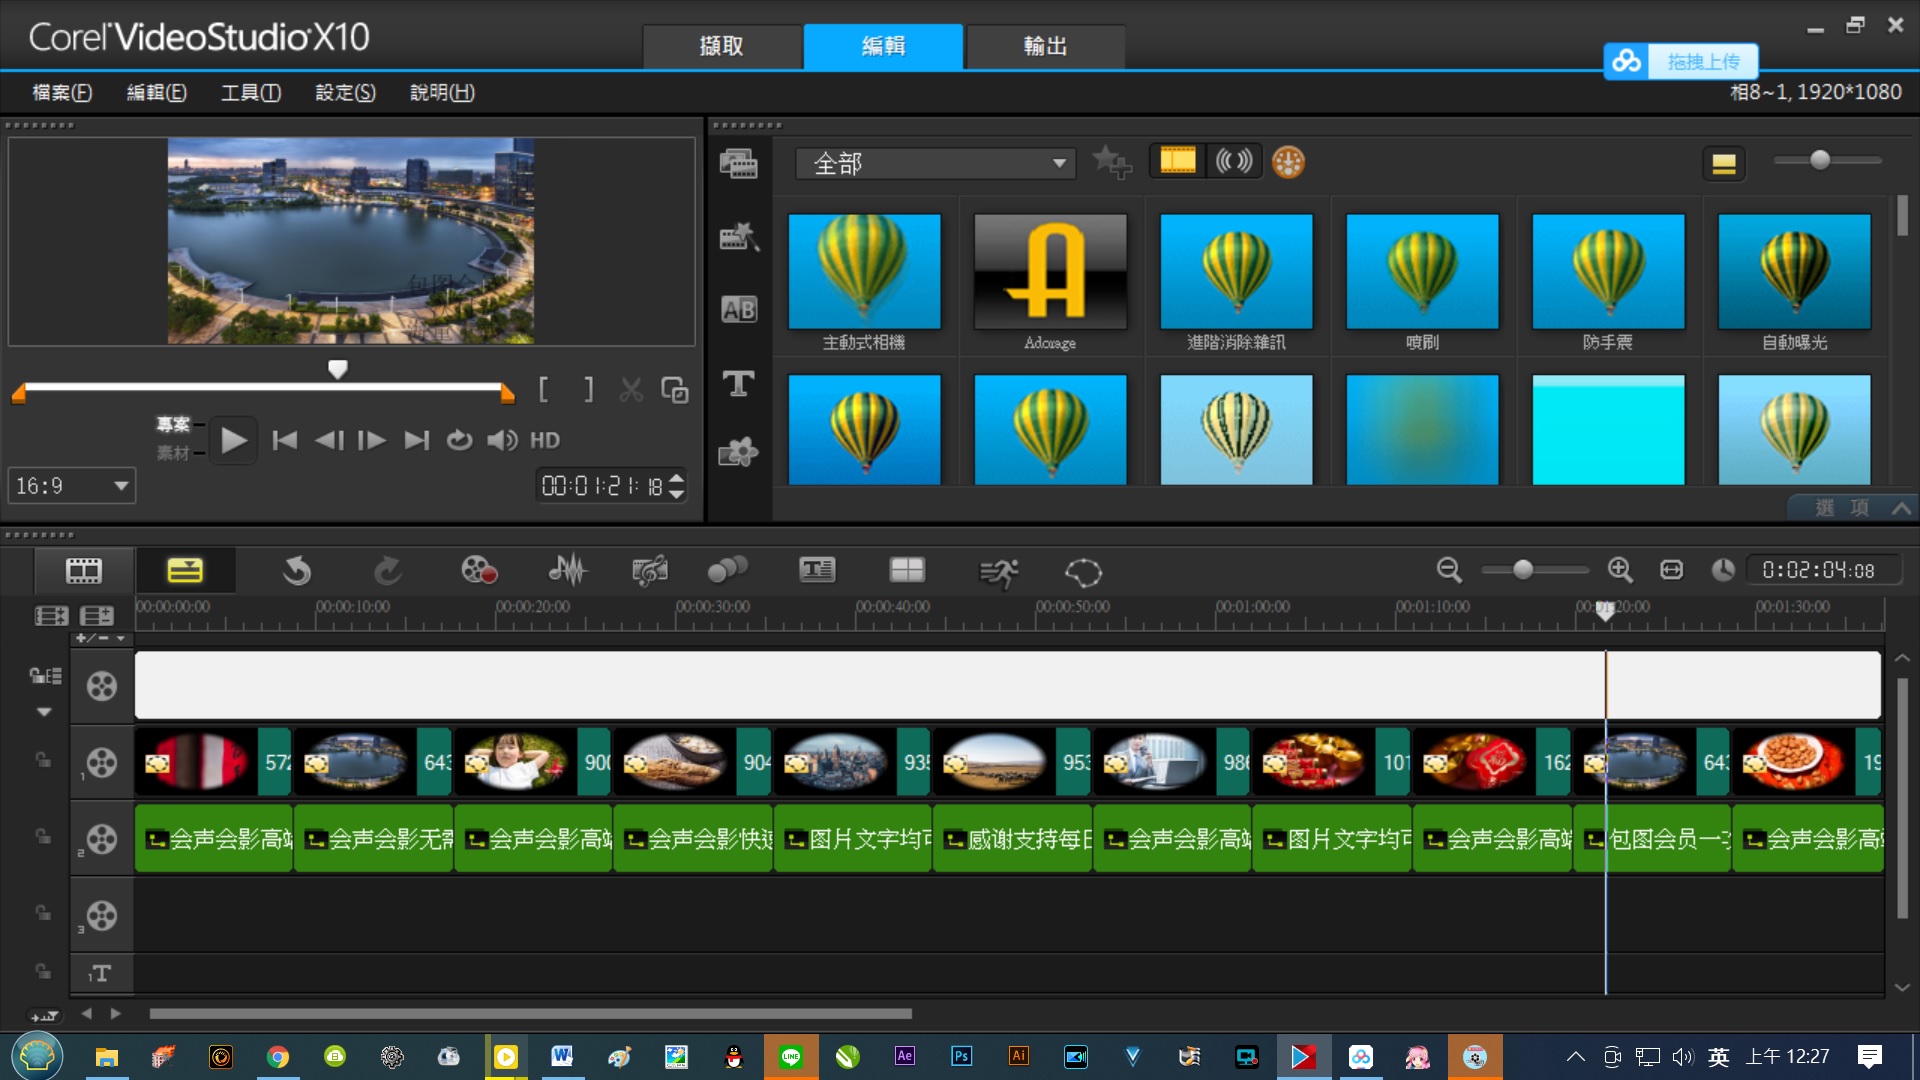This screenshot has width=1920, height=1080.
Task: Expand the 選項 options panel
Action: point(1854,508)
